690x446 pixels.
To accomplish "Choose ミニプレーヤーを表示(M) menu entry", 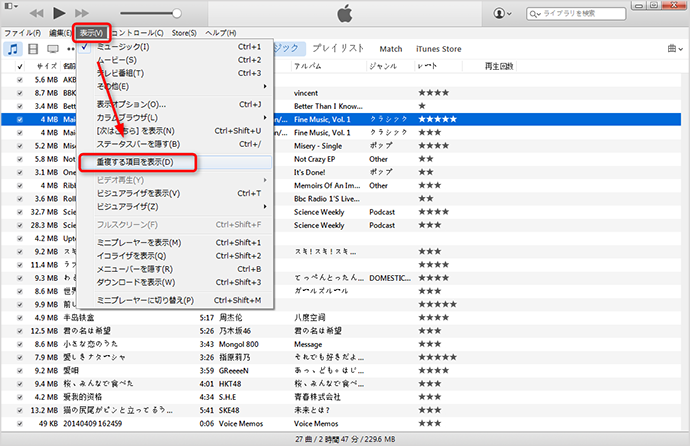I will click(175, 242).
